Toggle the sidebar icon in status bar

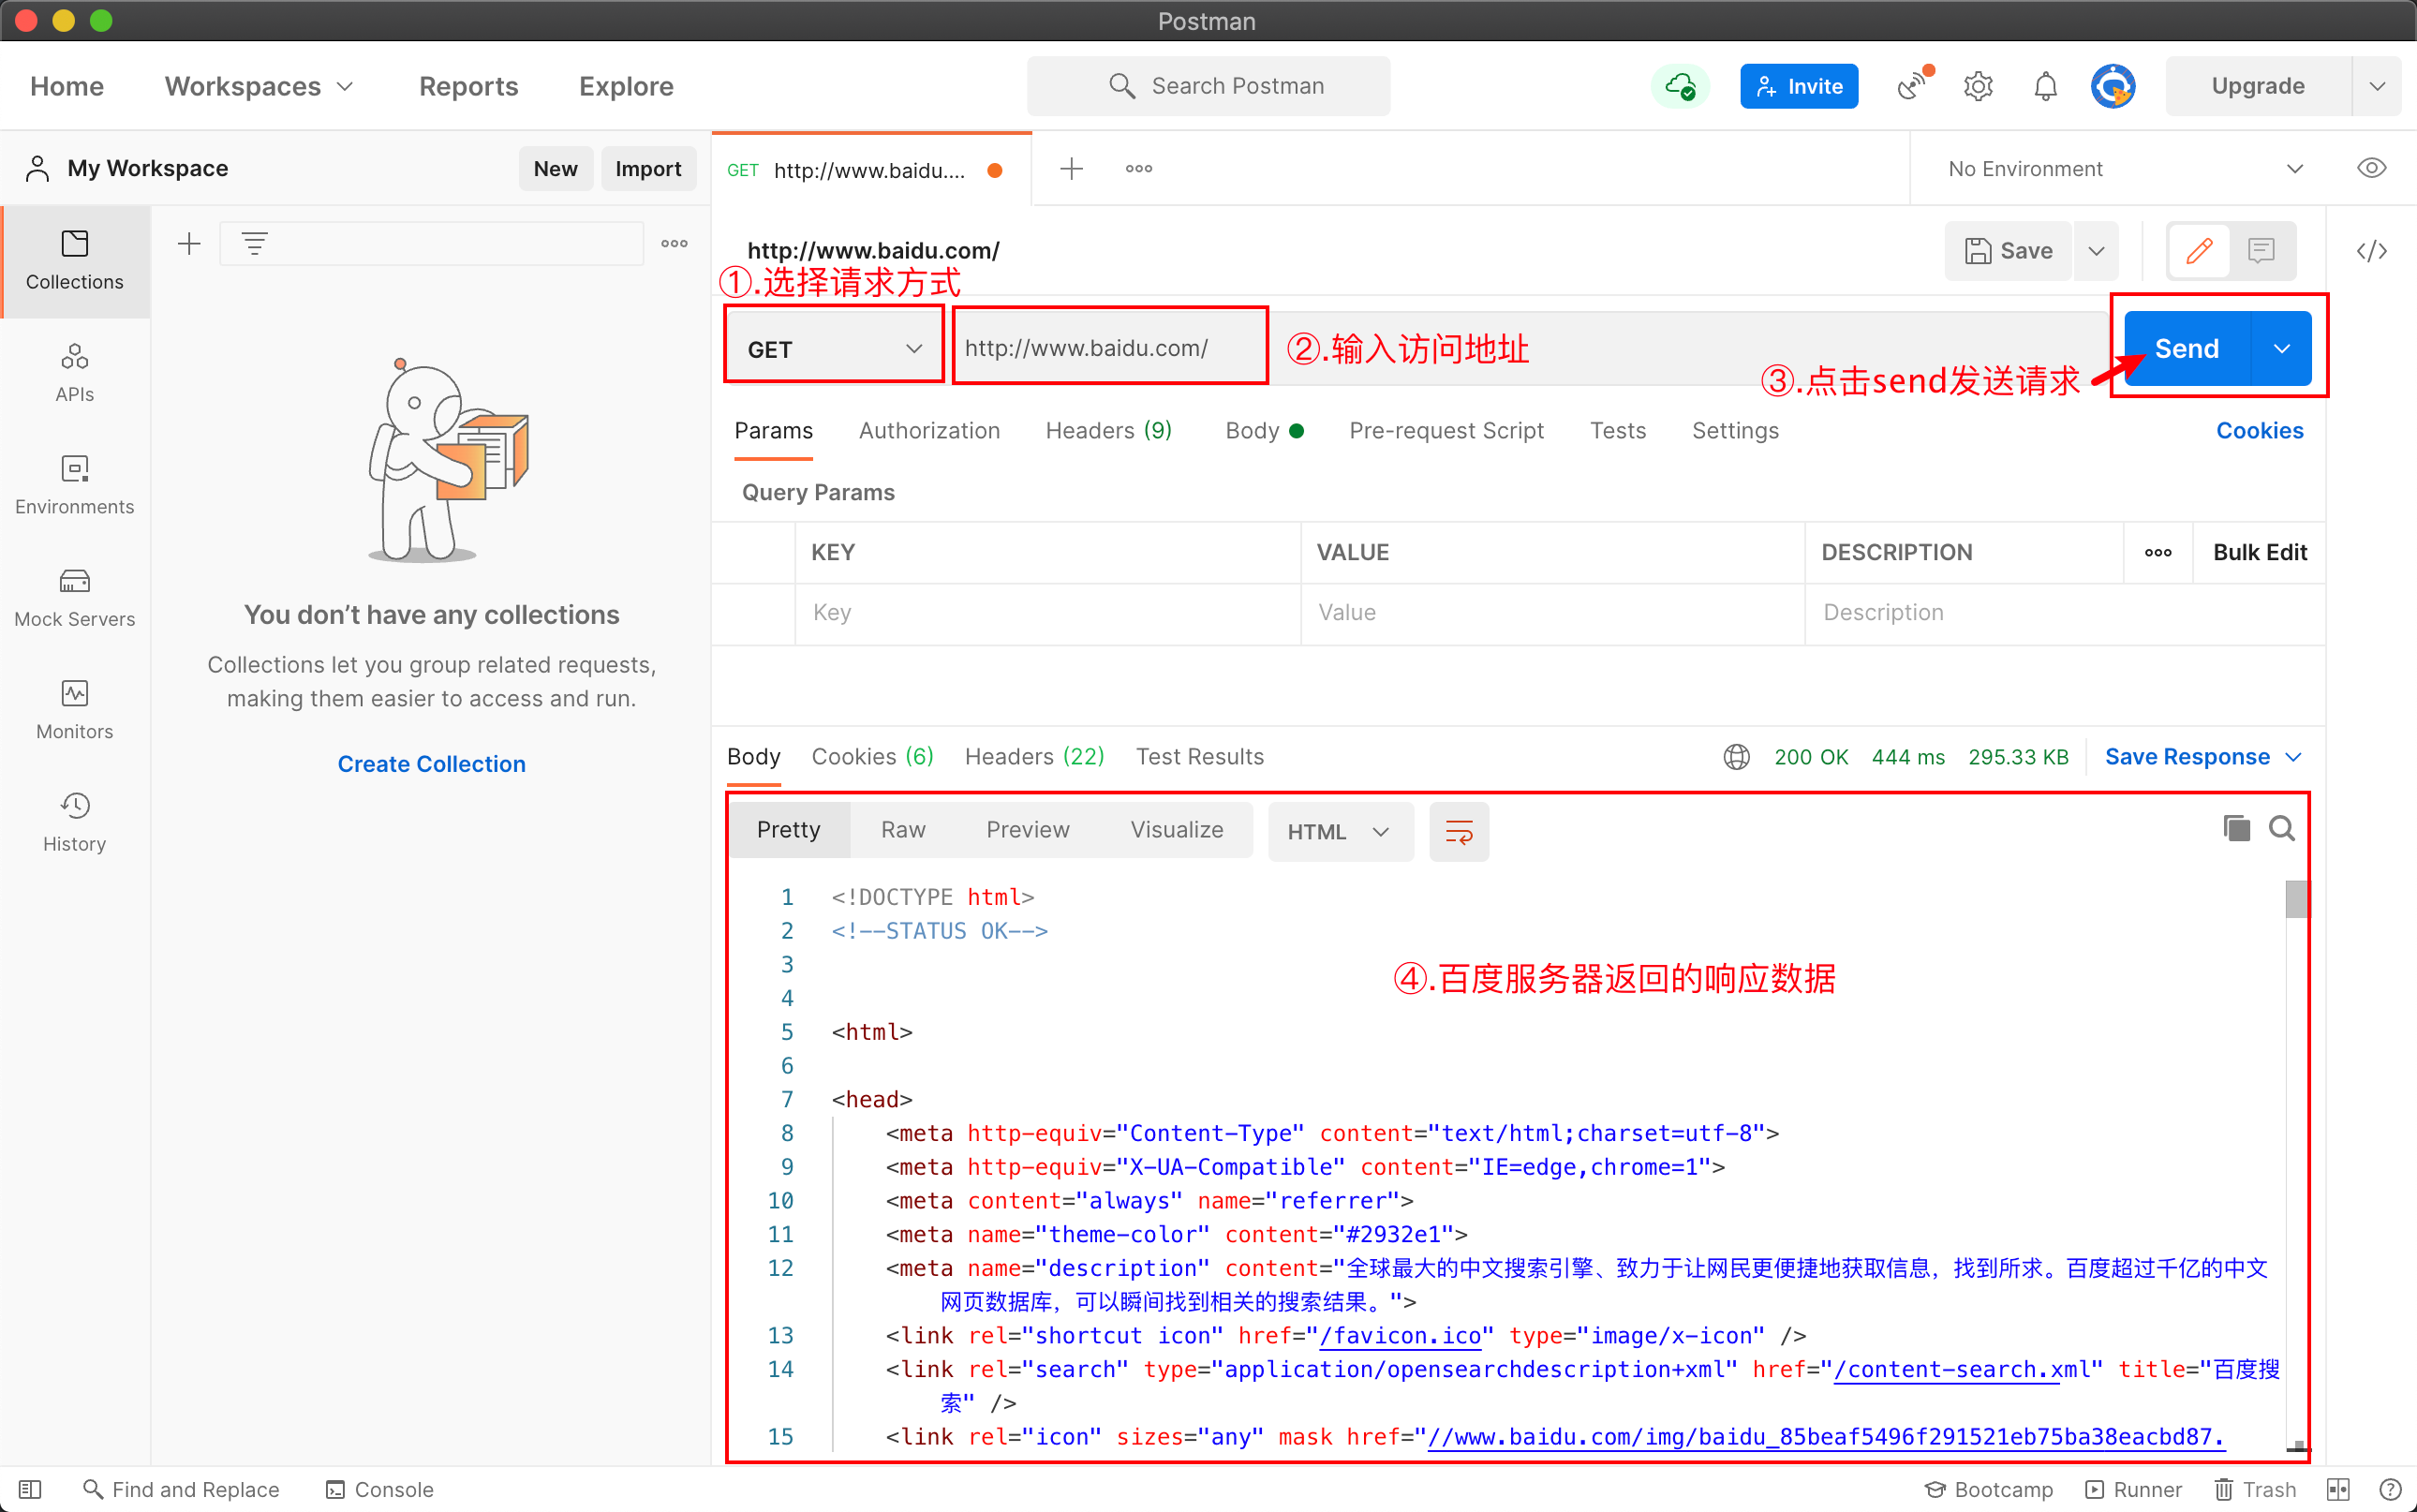(30, 1489)
